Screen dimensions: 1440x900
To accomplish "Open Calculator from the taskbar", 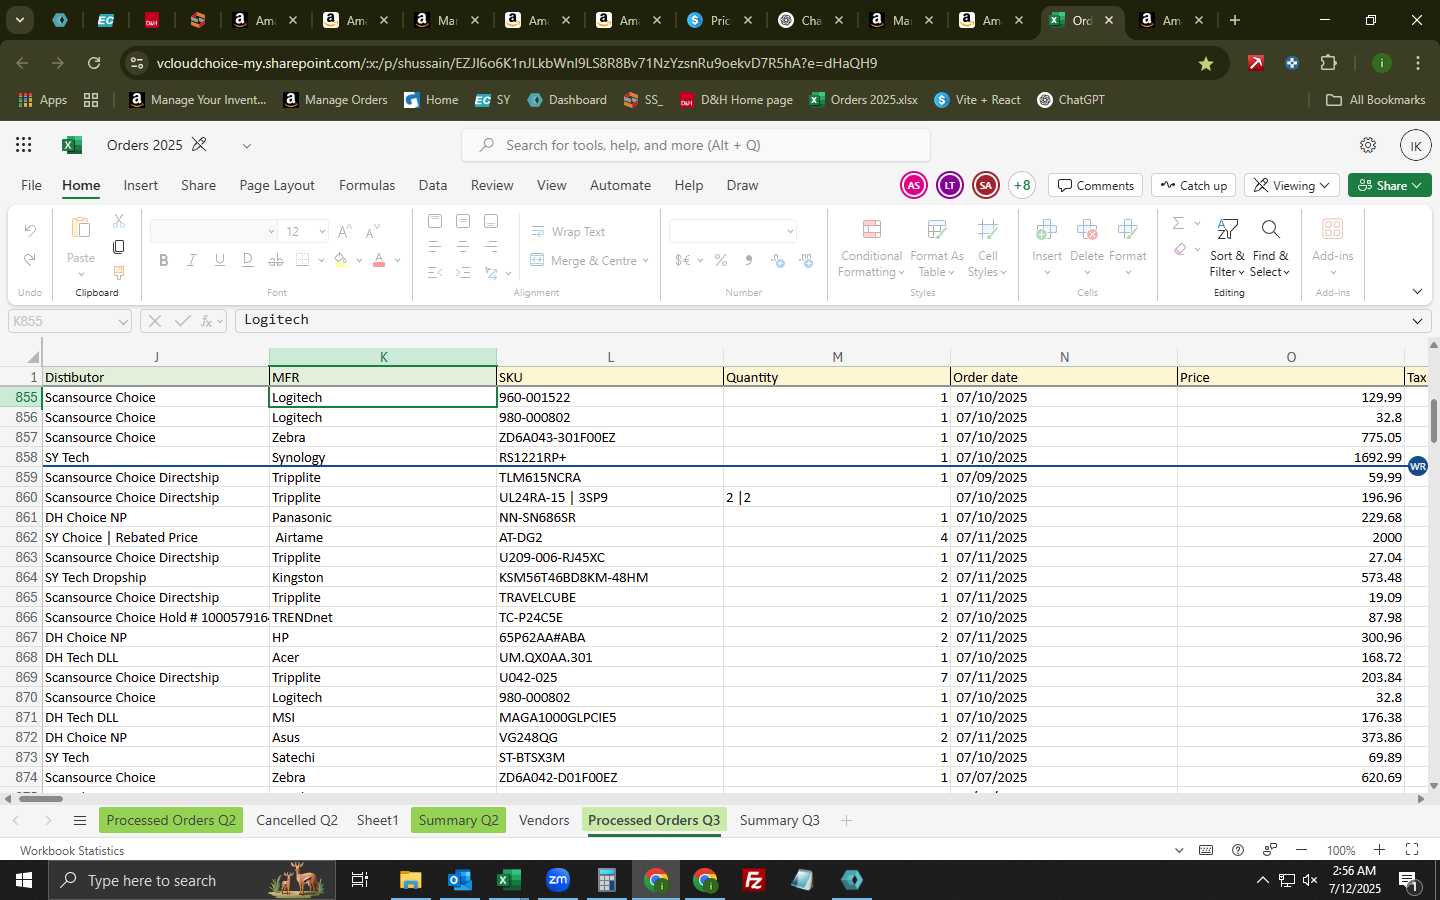I will (606, 880).
